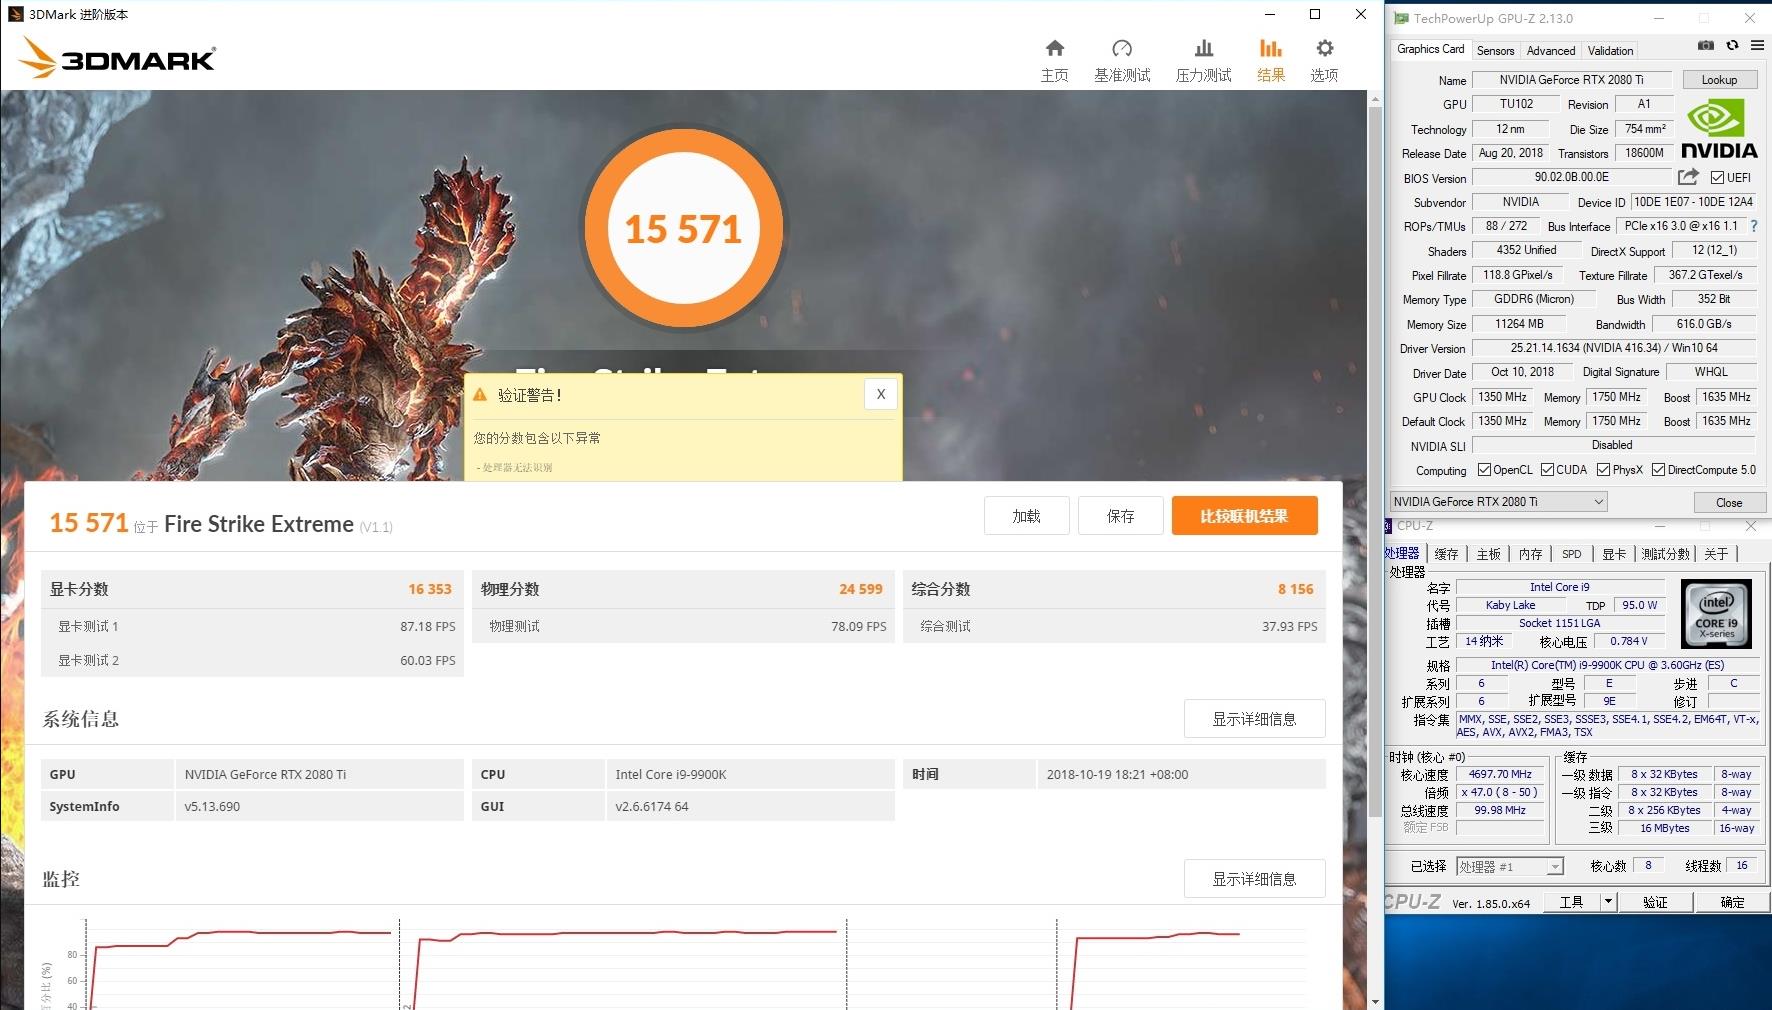Click the compare online results (比较联机结果) button

point(1244,516)
